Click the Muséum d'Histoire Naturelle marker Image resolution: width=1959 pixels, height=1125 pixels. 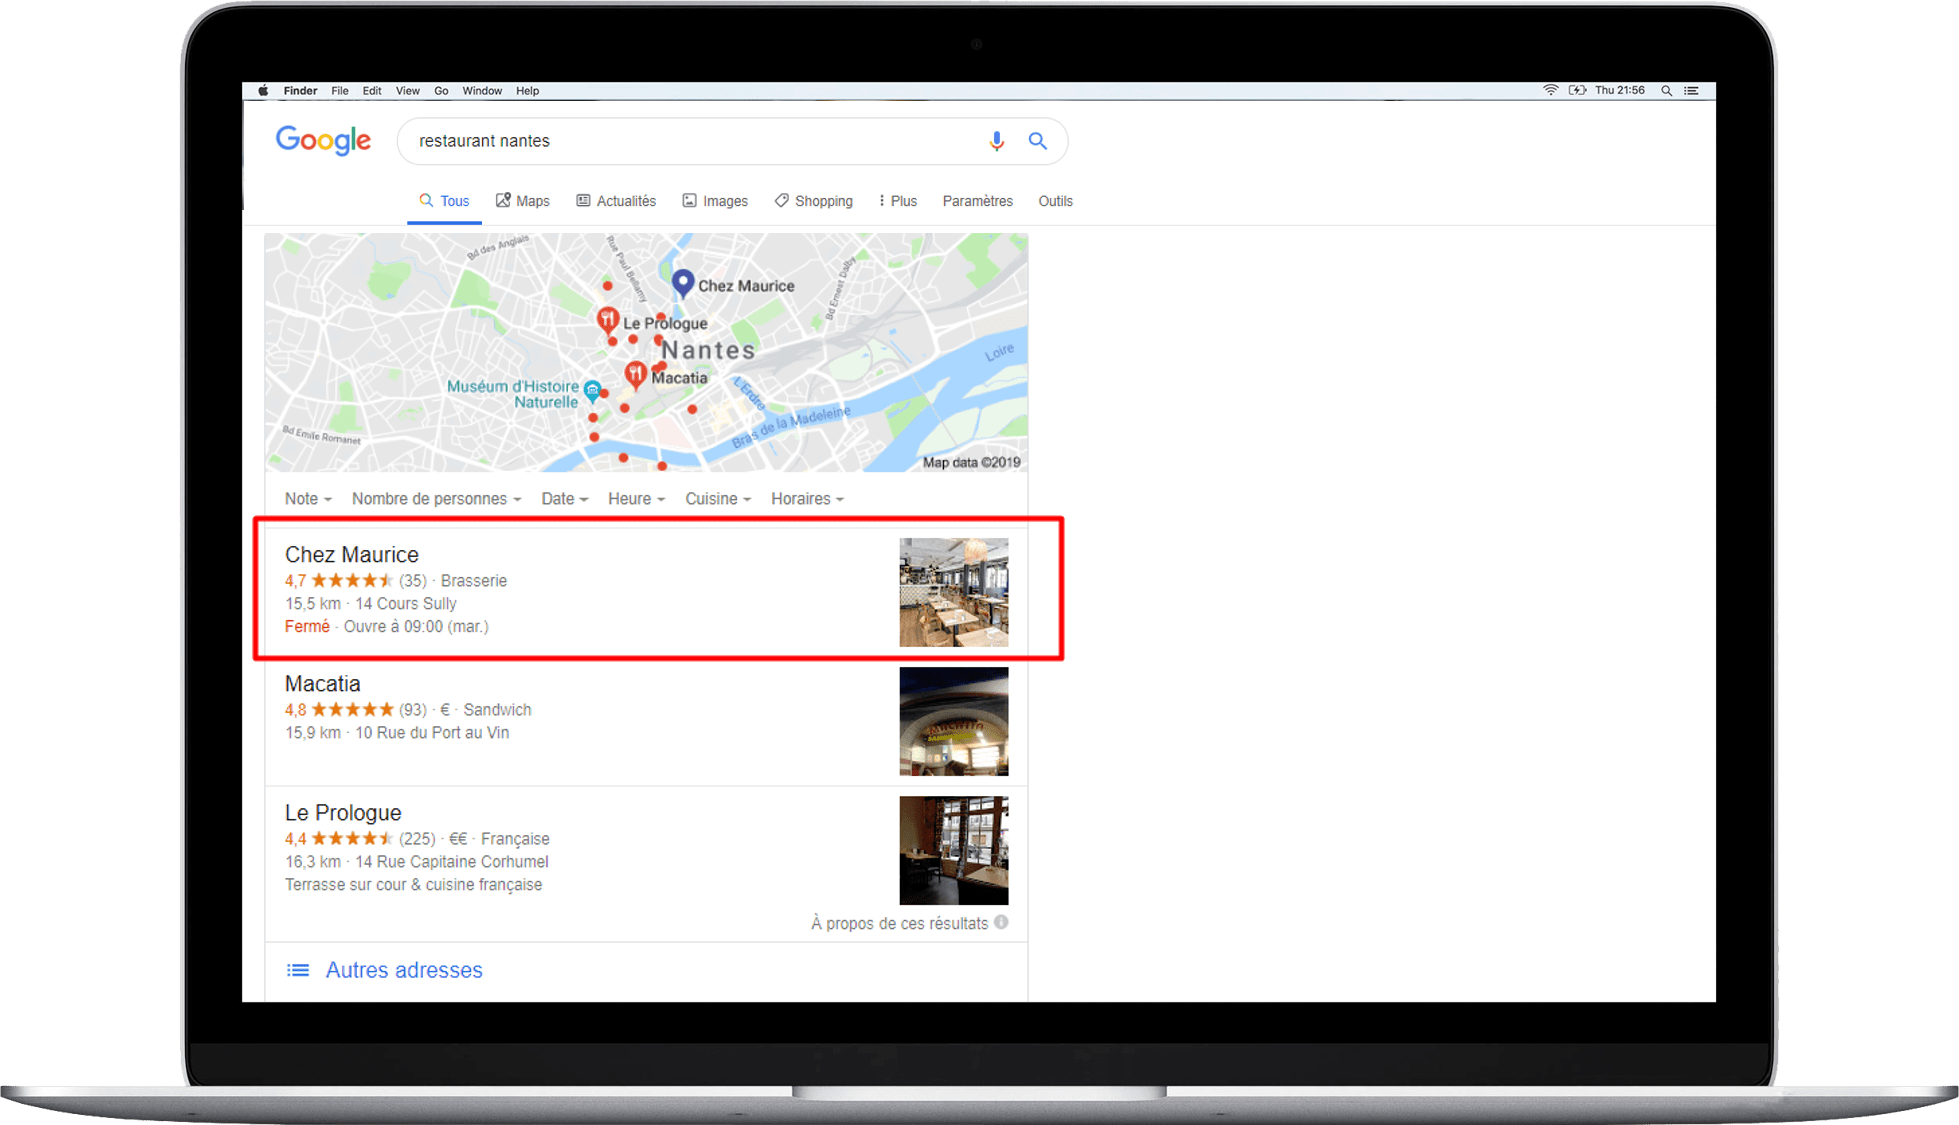tap(592, 390)
